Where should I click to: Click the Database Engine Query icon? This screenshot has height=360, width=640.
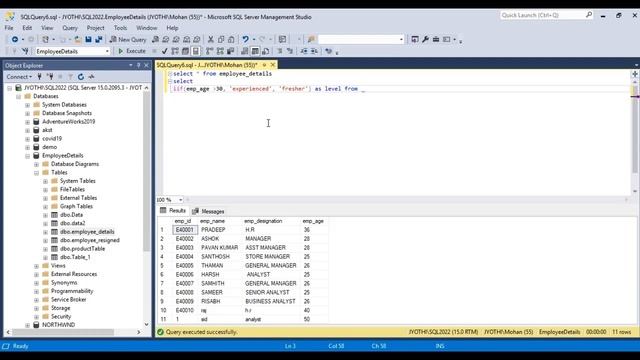pyautogui.click(x=156, y=40)
